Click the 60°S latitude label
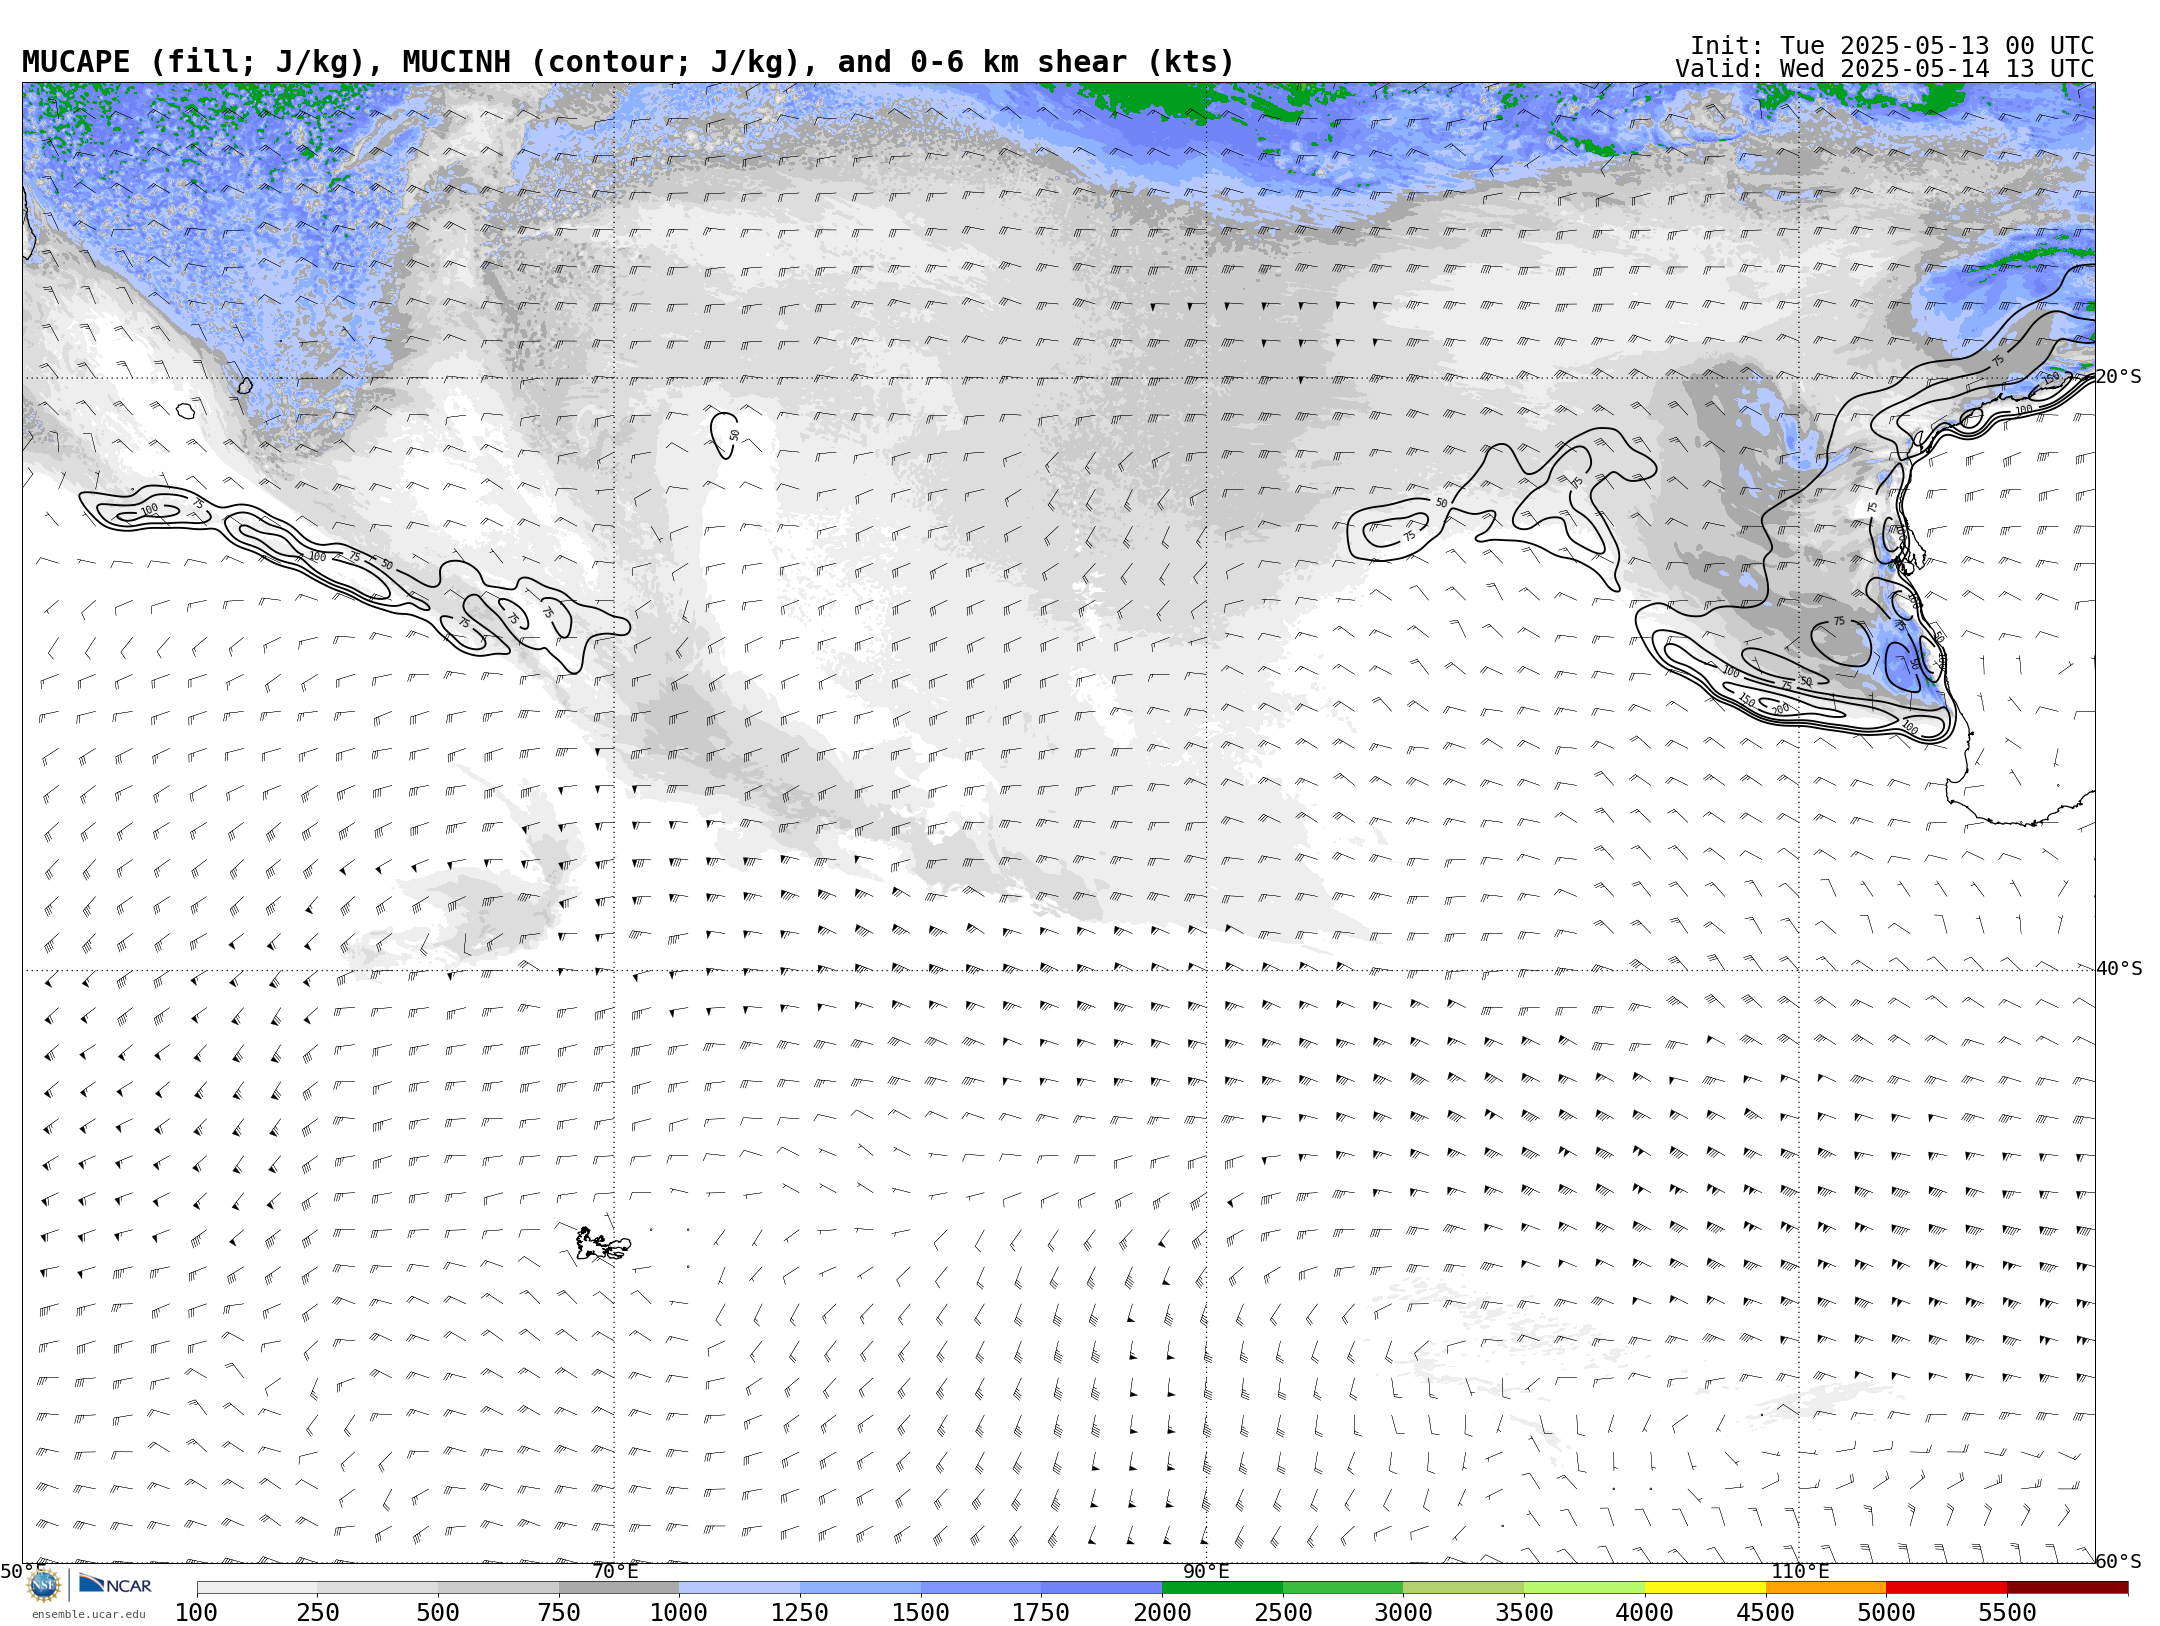The width and height of the screenshot is (2160, 1626). point(2119,1562)
